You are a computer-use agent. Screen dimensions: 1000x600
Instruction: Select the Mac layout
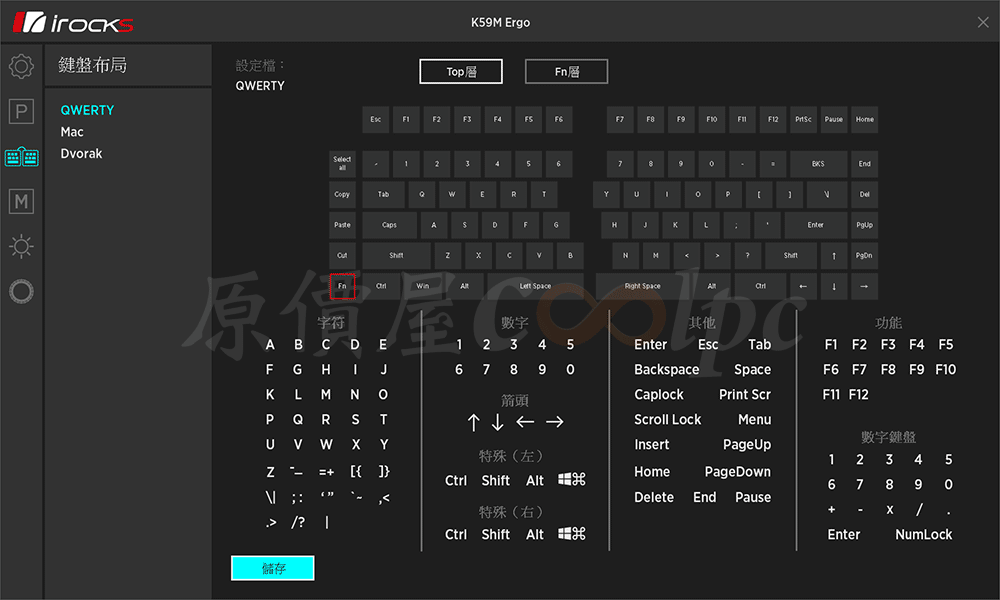(72, 132)
